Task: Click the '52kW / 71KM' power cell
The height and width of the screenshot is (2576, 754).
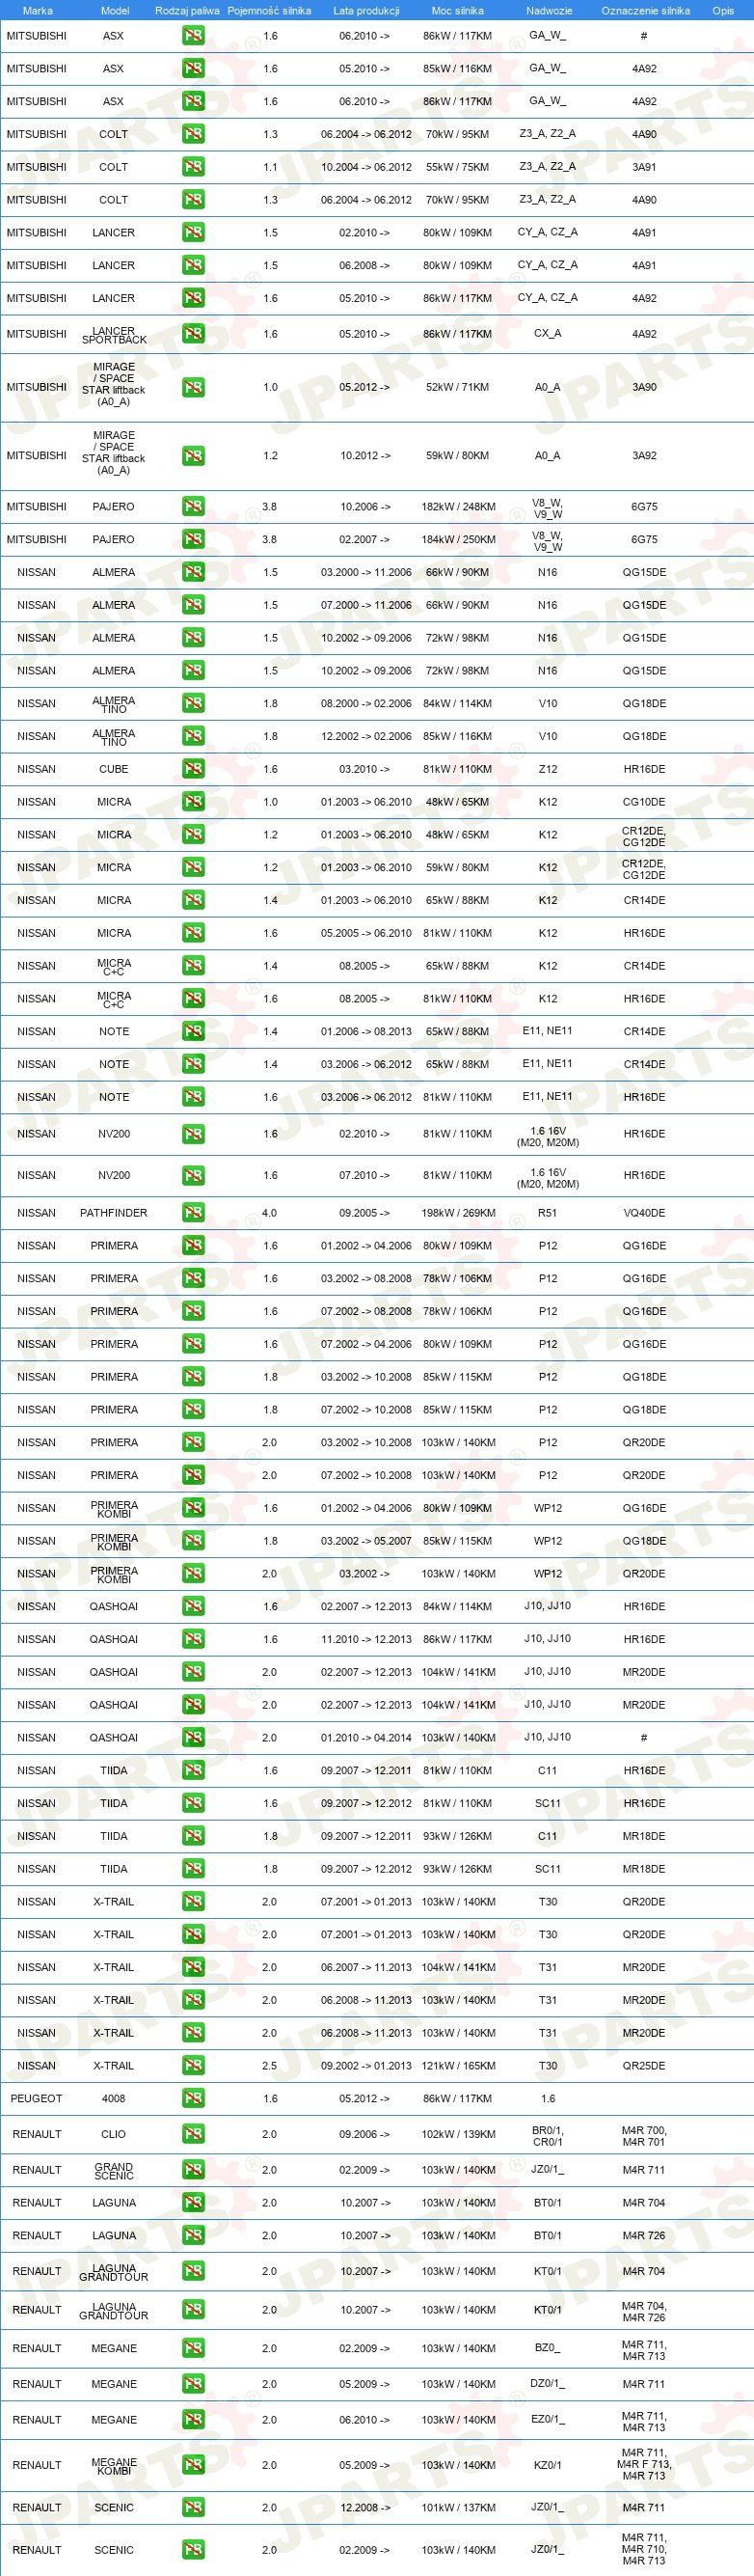Action: 458,387
